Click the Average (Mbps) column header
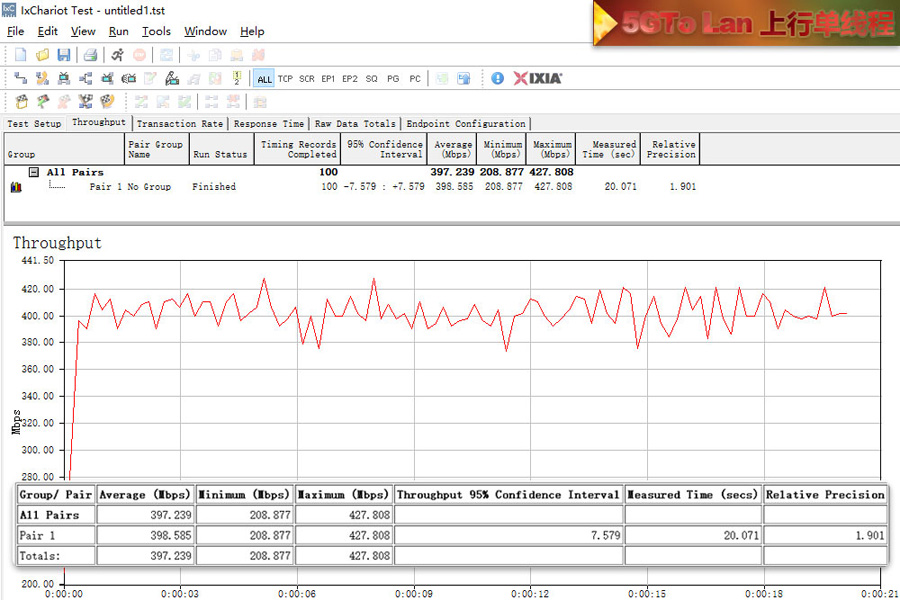 453,150
